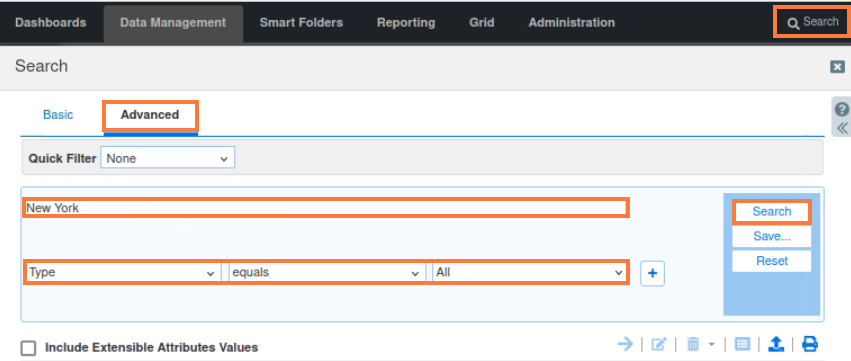Collapse the side panel with double chevron

pyautogui.click(x=842, y=129)
